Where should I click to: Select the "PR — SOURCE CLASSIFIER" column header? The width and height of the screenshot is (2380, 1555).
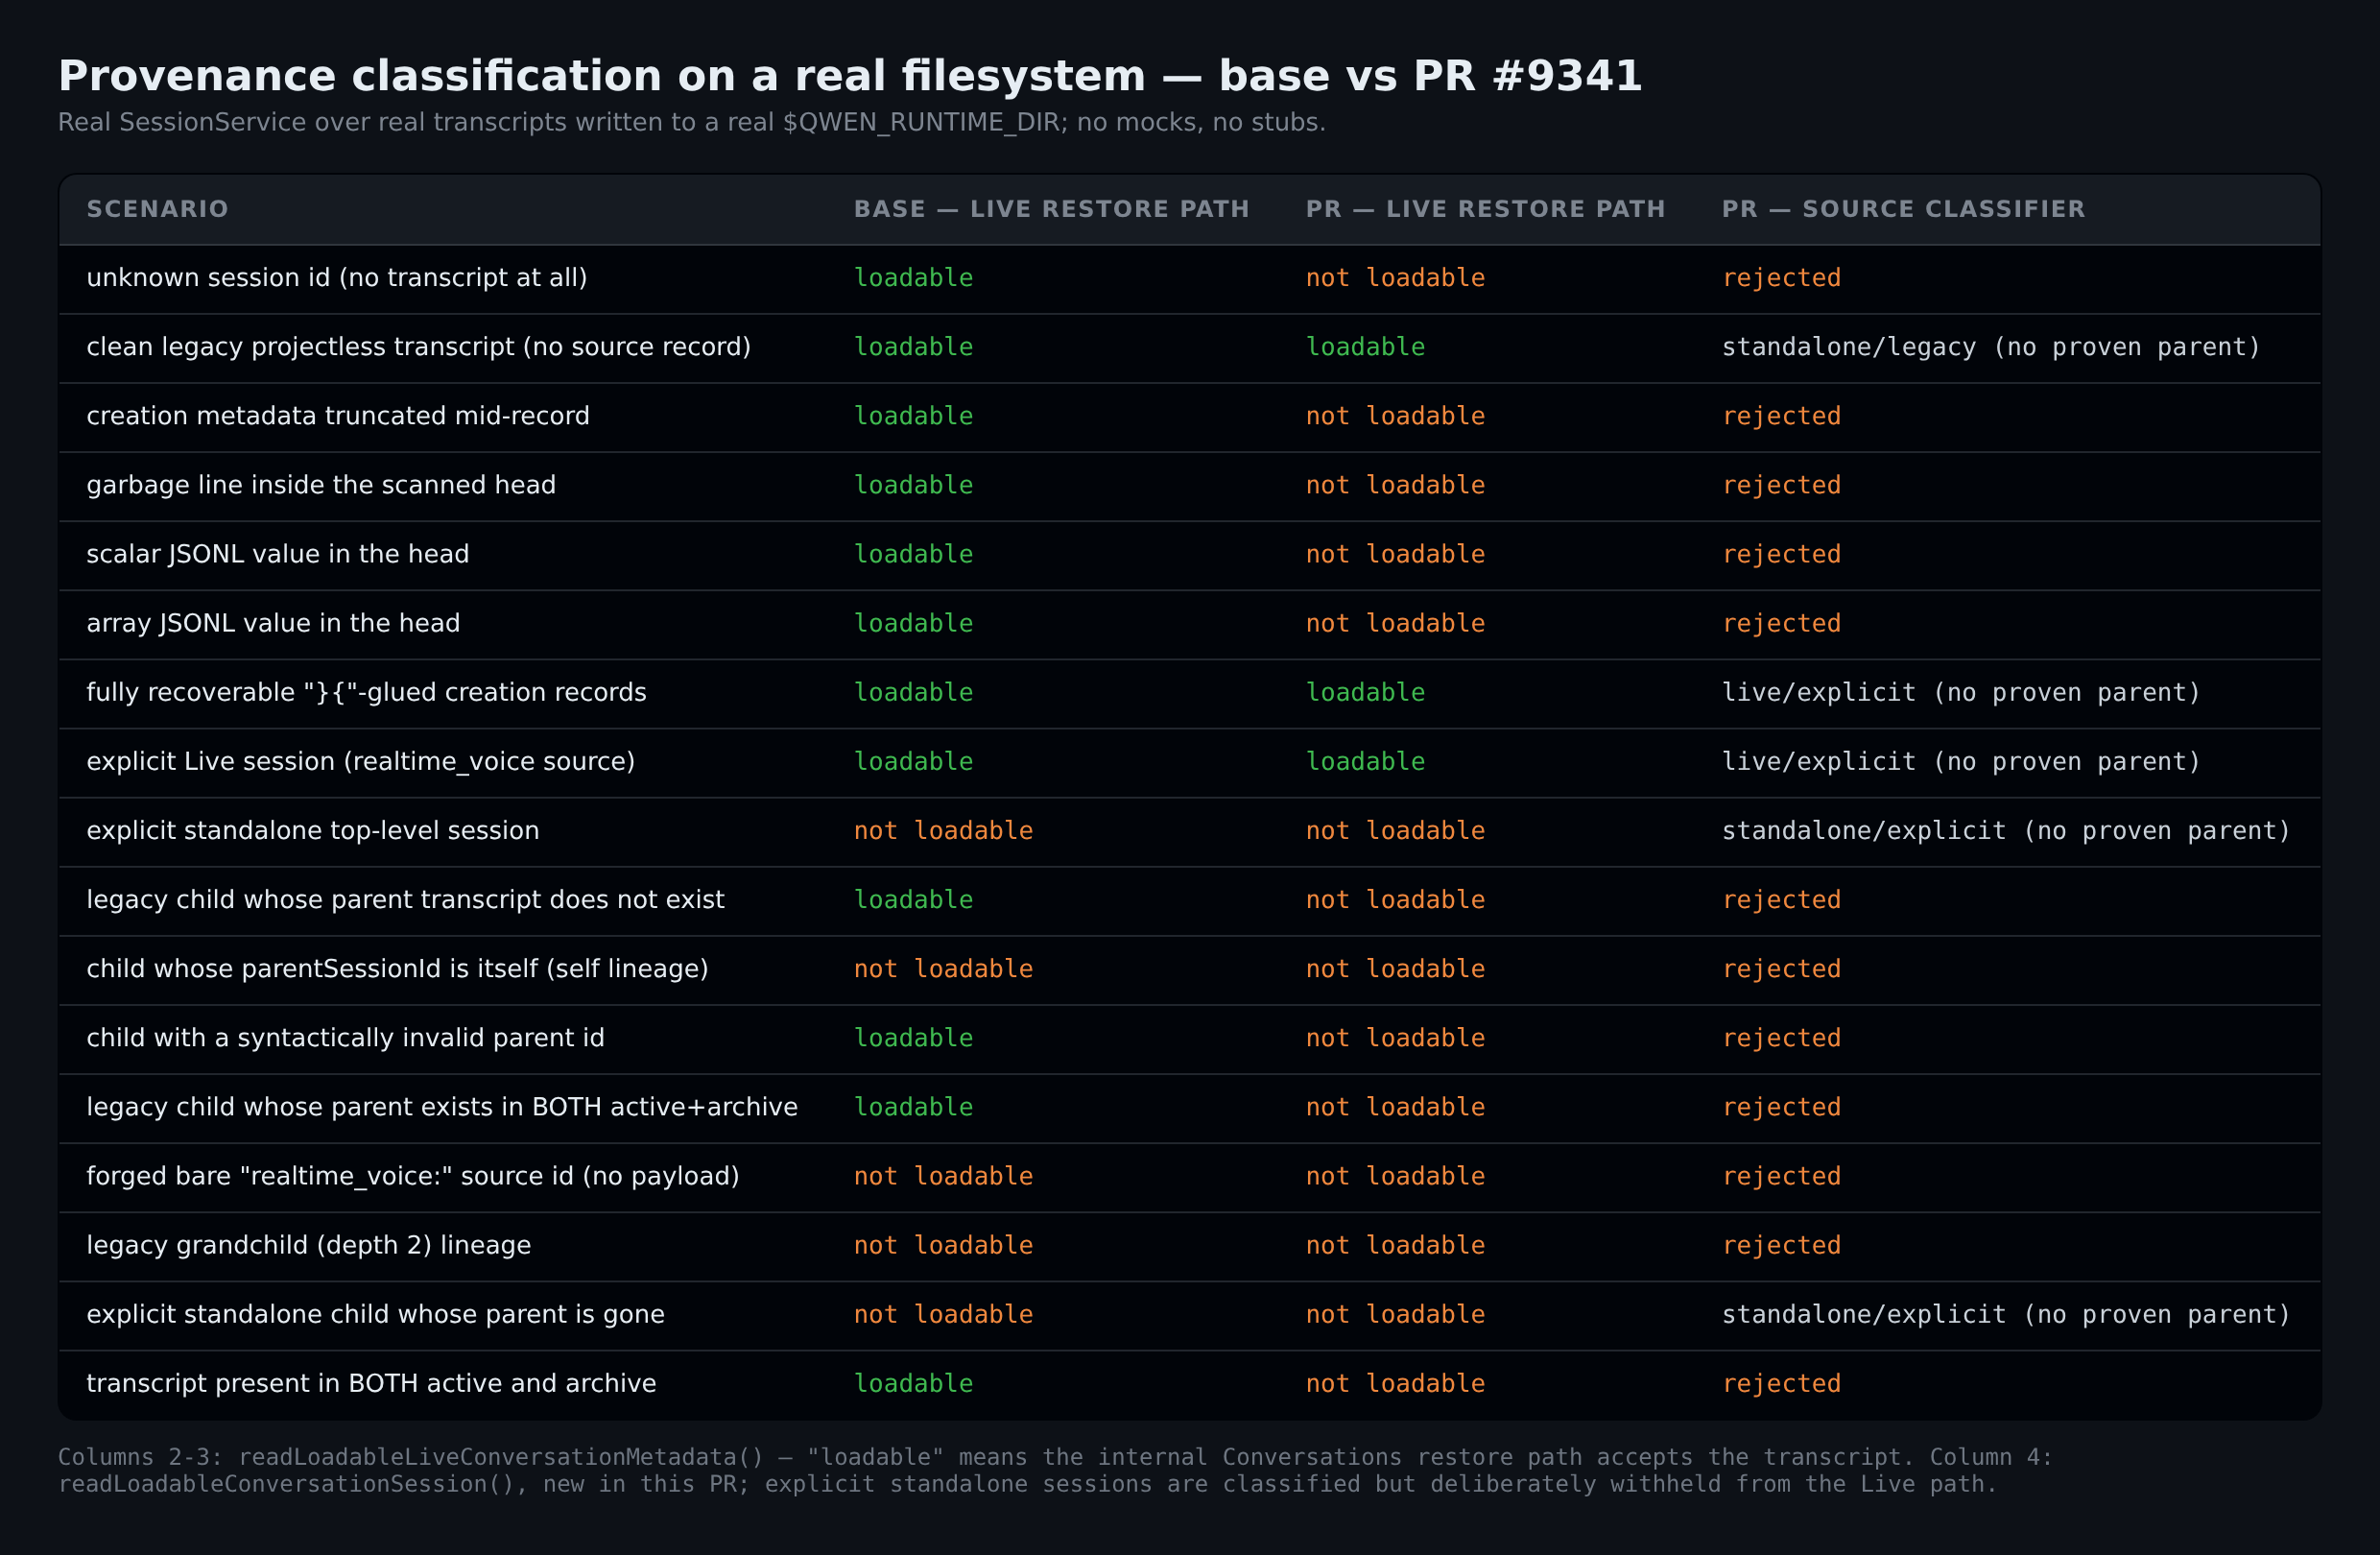click(x=1903, y=209)
